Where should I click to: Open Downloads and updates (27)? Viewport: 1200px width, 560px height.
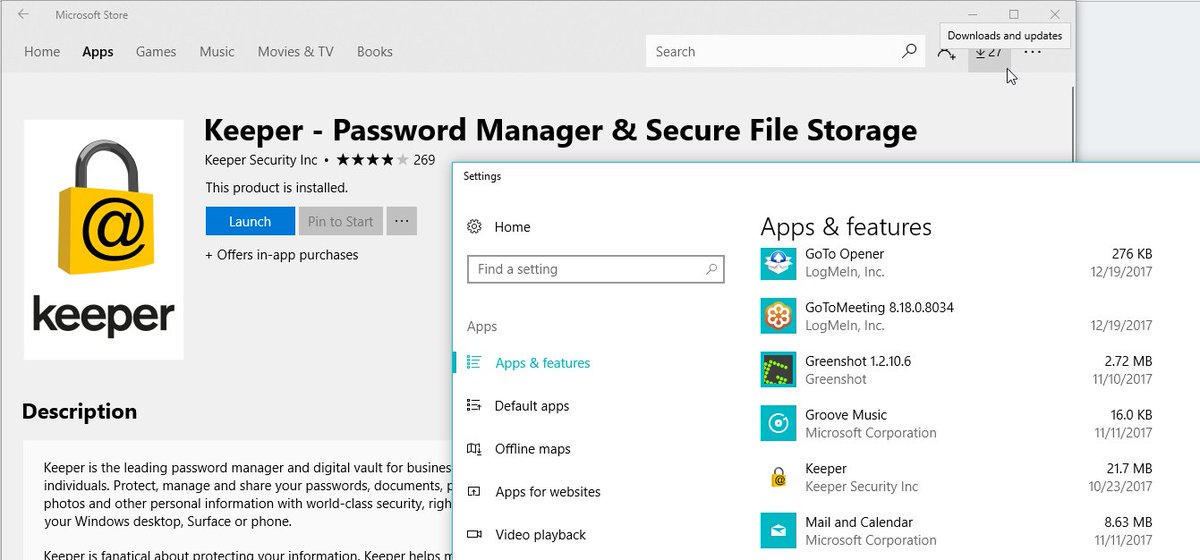point(989,52)
